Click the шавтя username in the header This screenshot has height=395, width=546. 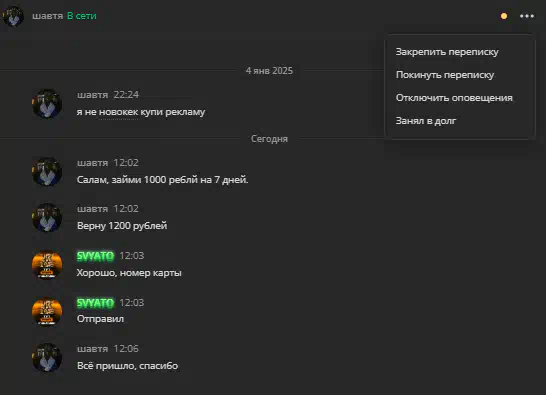(48, 16)
